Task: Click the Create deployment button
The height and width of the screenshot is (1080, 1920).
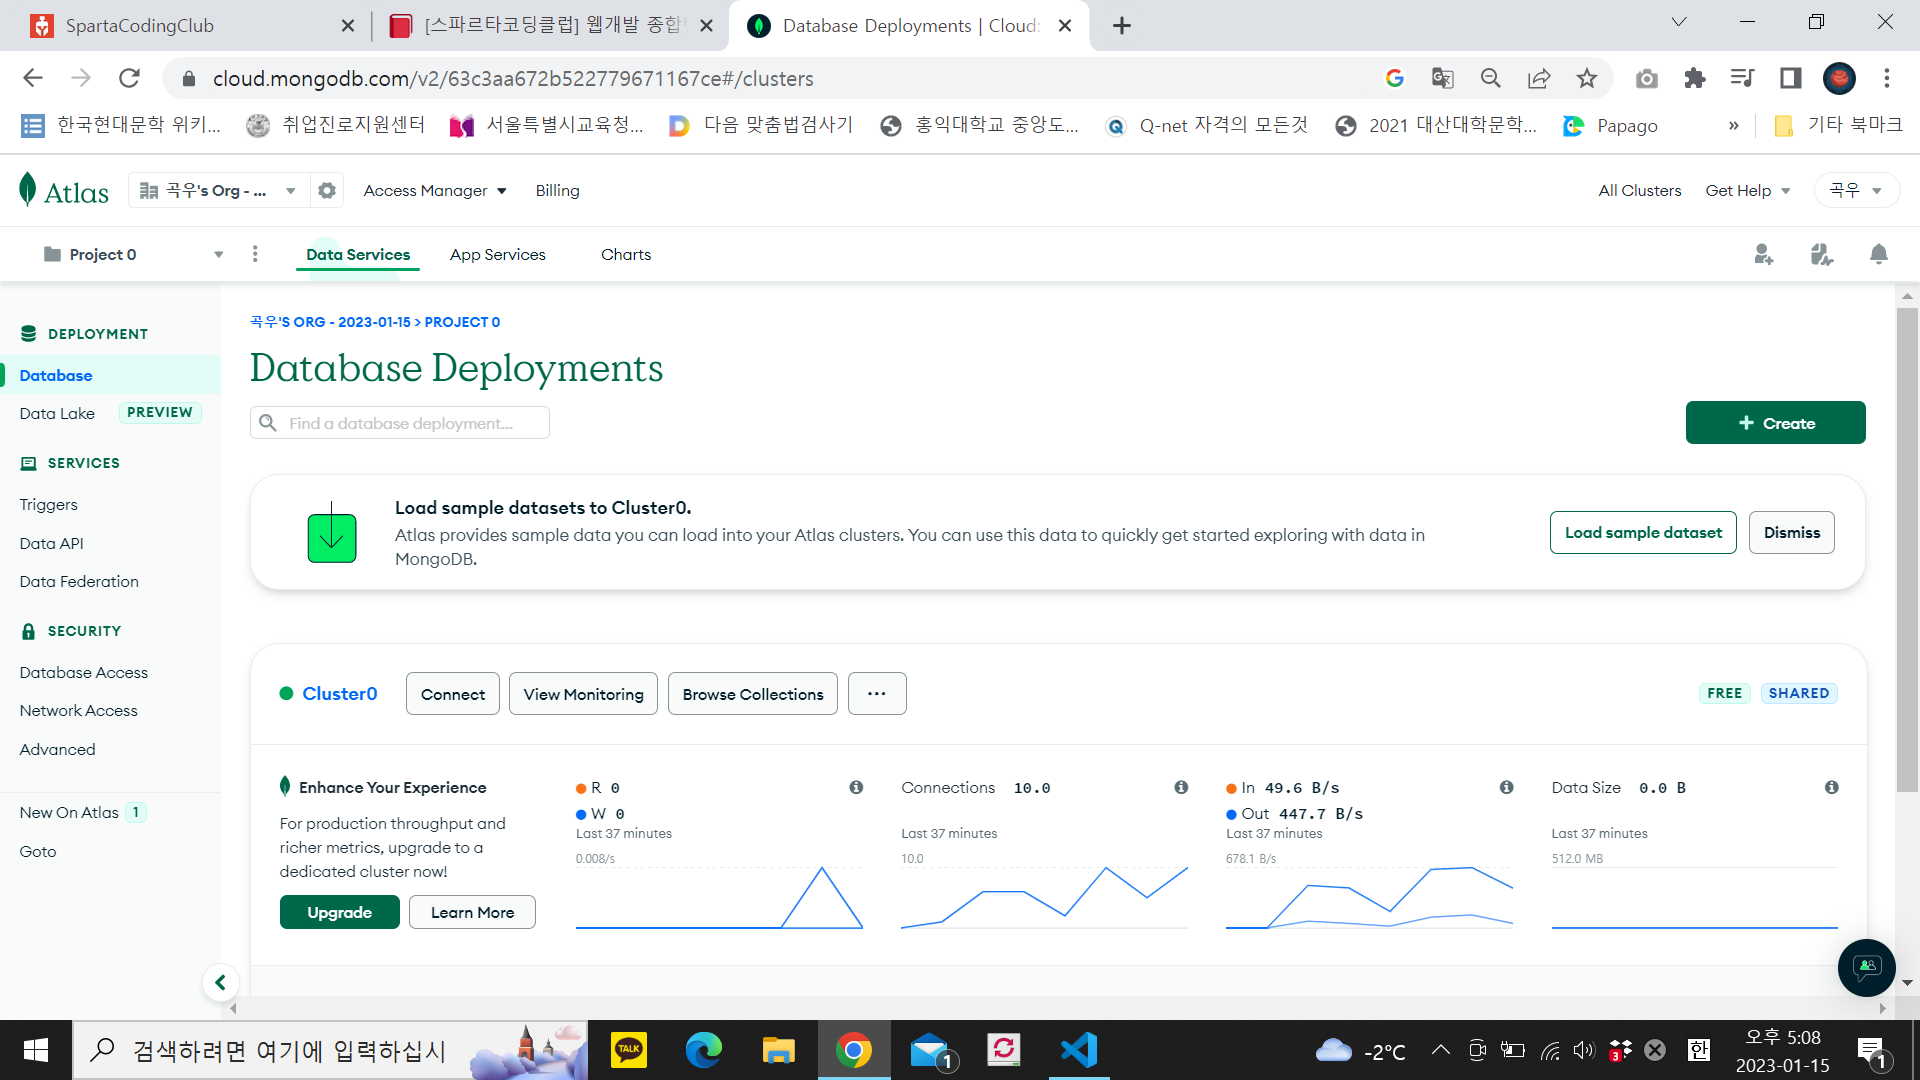Action: click(x=1775, y=422)
